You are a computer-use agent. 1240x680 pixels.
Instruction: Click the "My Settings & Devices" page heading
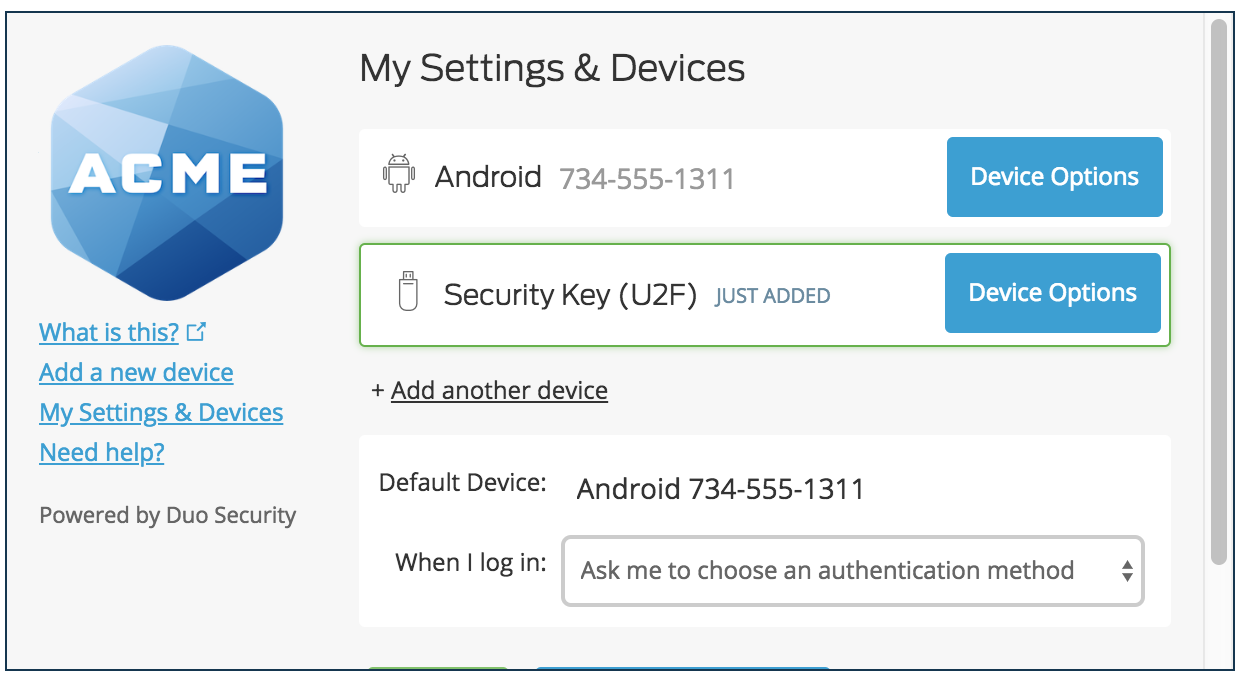[552, 69]
